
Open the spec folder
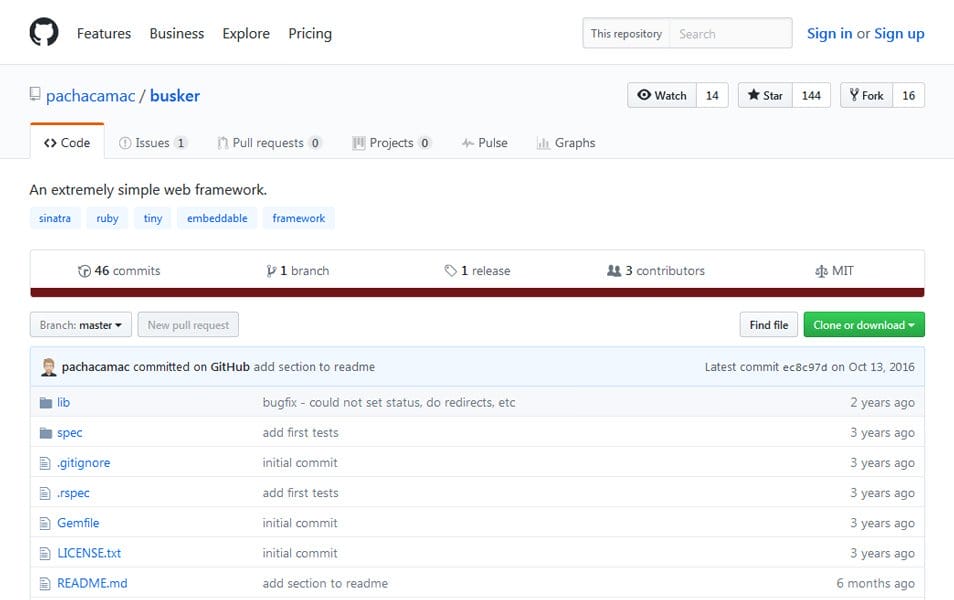tap(69, 433)
